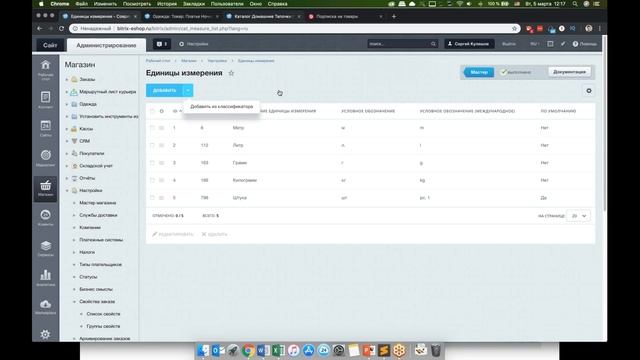Open the Аналитика bar chart sidebar icon
Screen dimensions: 640x360
(45, 277)
